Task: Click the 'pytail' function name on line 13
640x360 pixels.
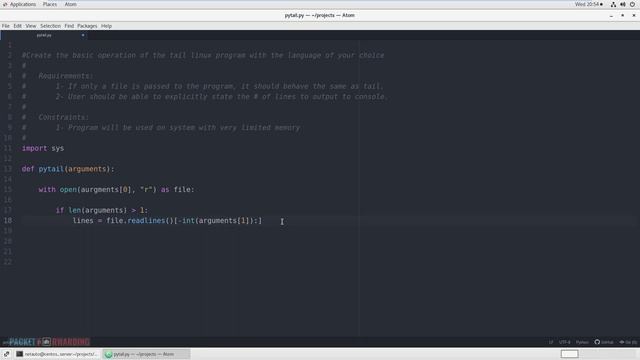Action: pyautogui.click(x=51, y=169)
